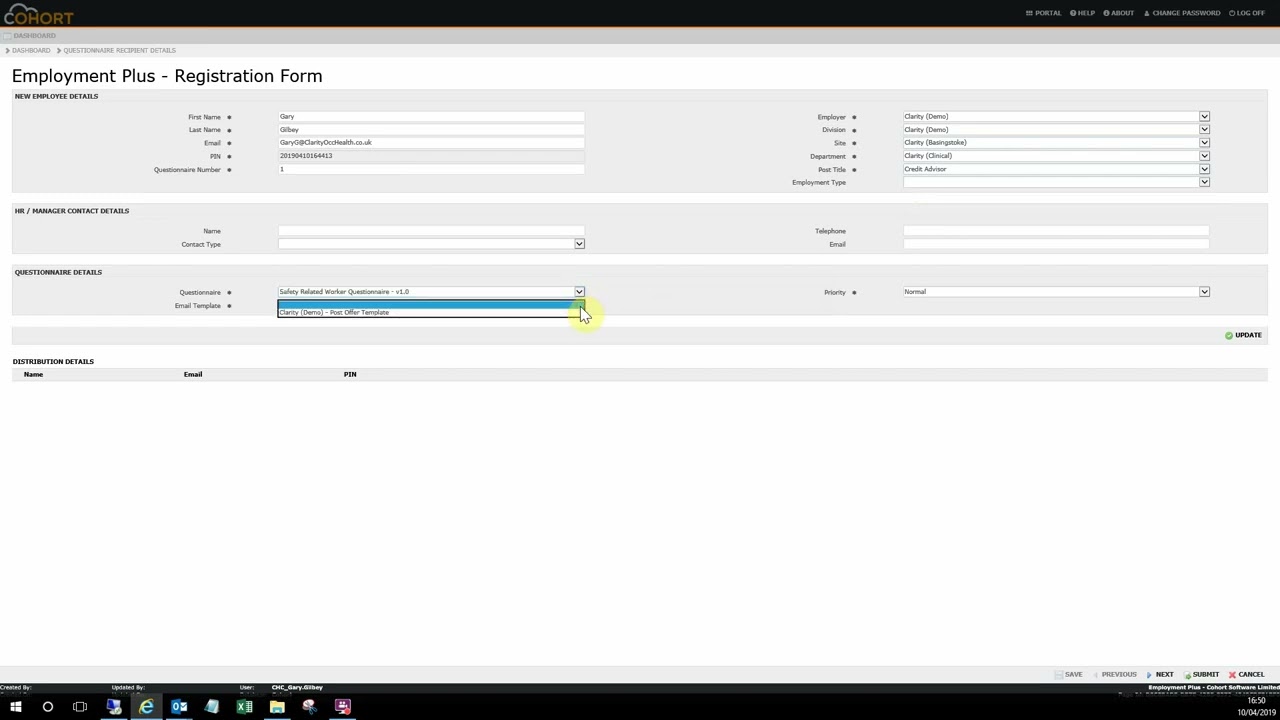Open Excel from the taskbar
The height and width of the screenshot is (720, 1280).
(x=244, y=707)
